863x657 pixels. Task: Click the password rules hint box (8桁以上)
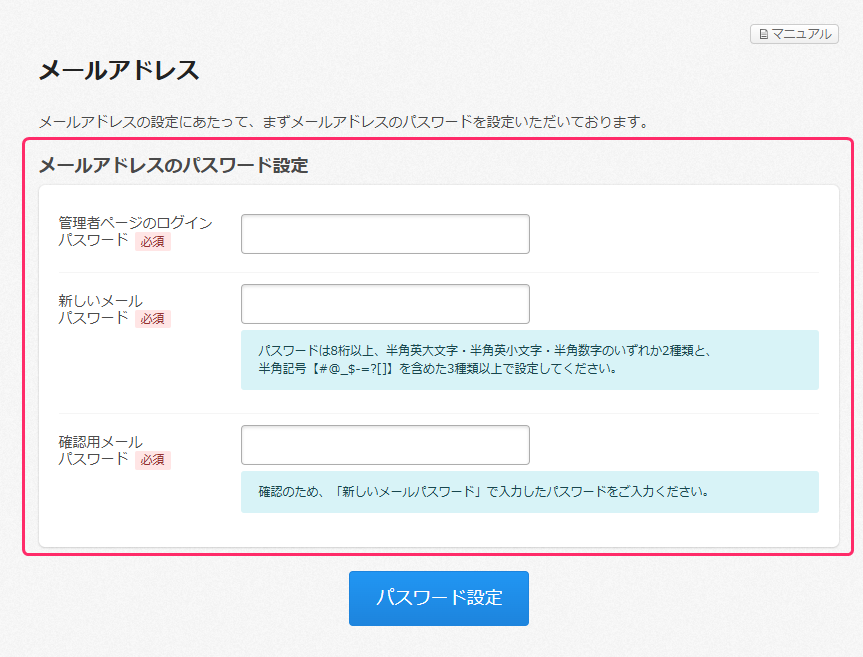[529, 360]
